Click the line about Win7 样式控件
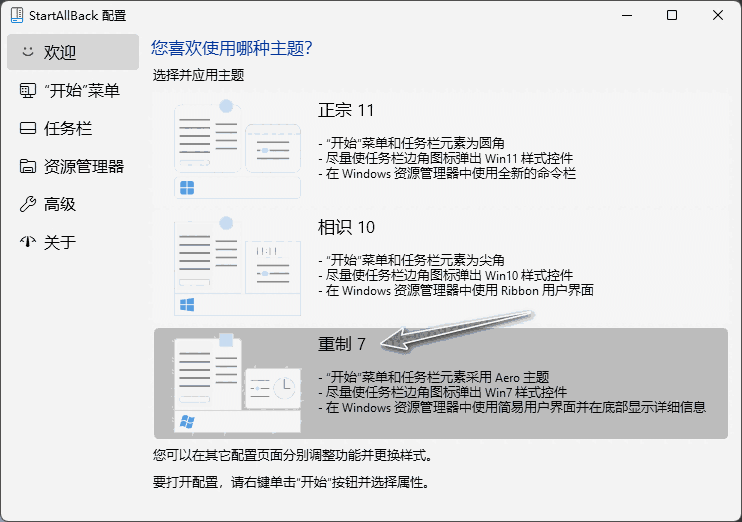This screenshot has width=742, height=522. (x=442, y=392)
